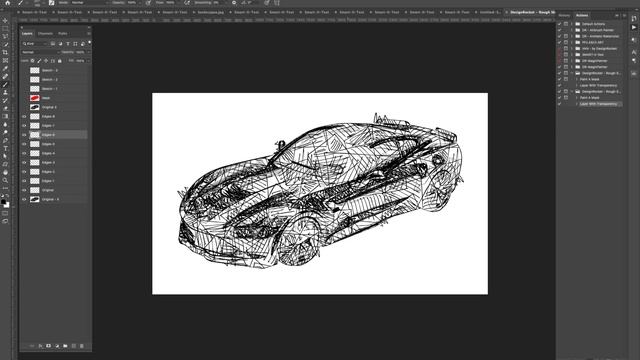This screenshot has height=360, width=640.
Task: Toggle checkmark for DR - Airbrush Painter set
Action: coord(560,30)
